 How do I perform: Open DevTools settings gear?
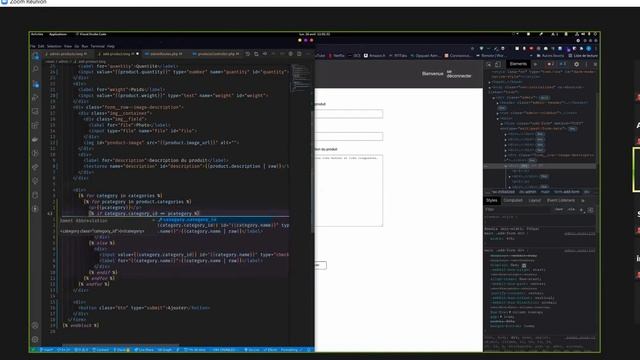point(576,64)
